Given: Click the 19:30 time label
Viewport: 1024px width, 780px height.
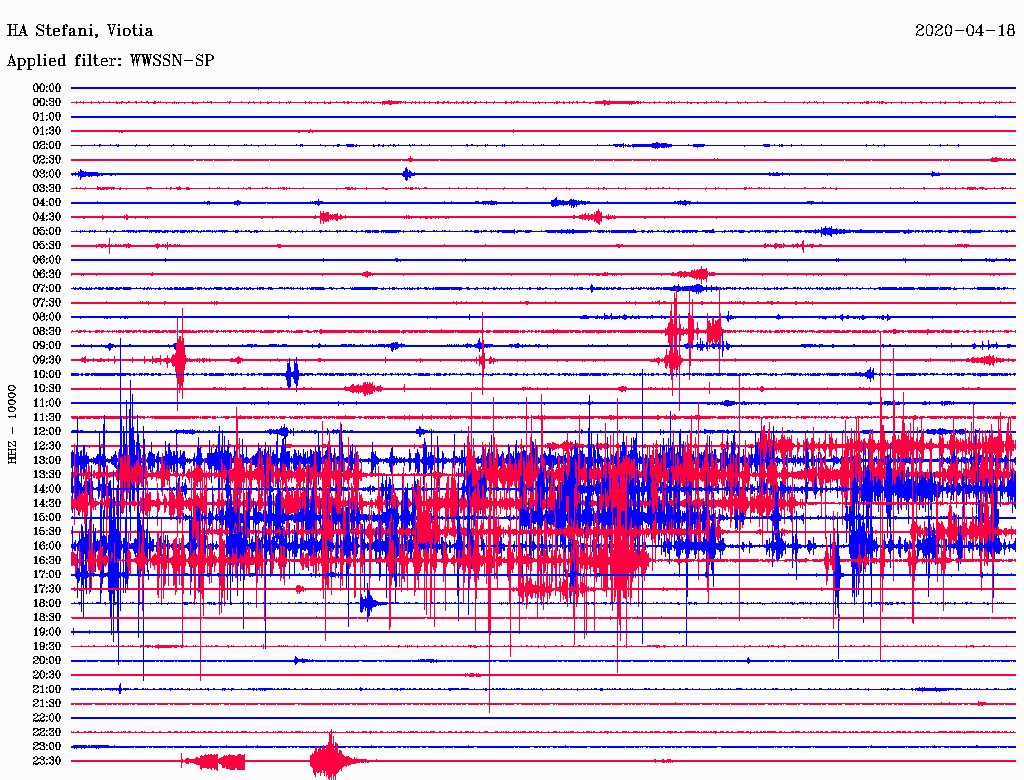Looking at the screenshot, I should click(x=47, y=647).
